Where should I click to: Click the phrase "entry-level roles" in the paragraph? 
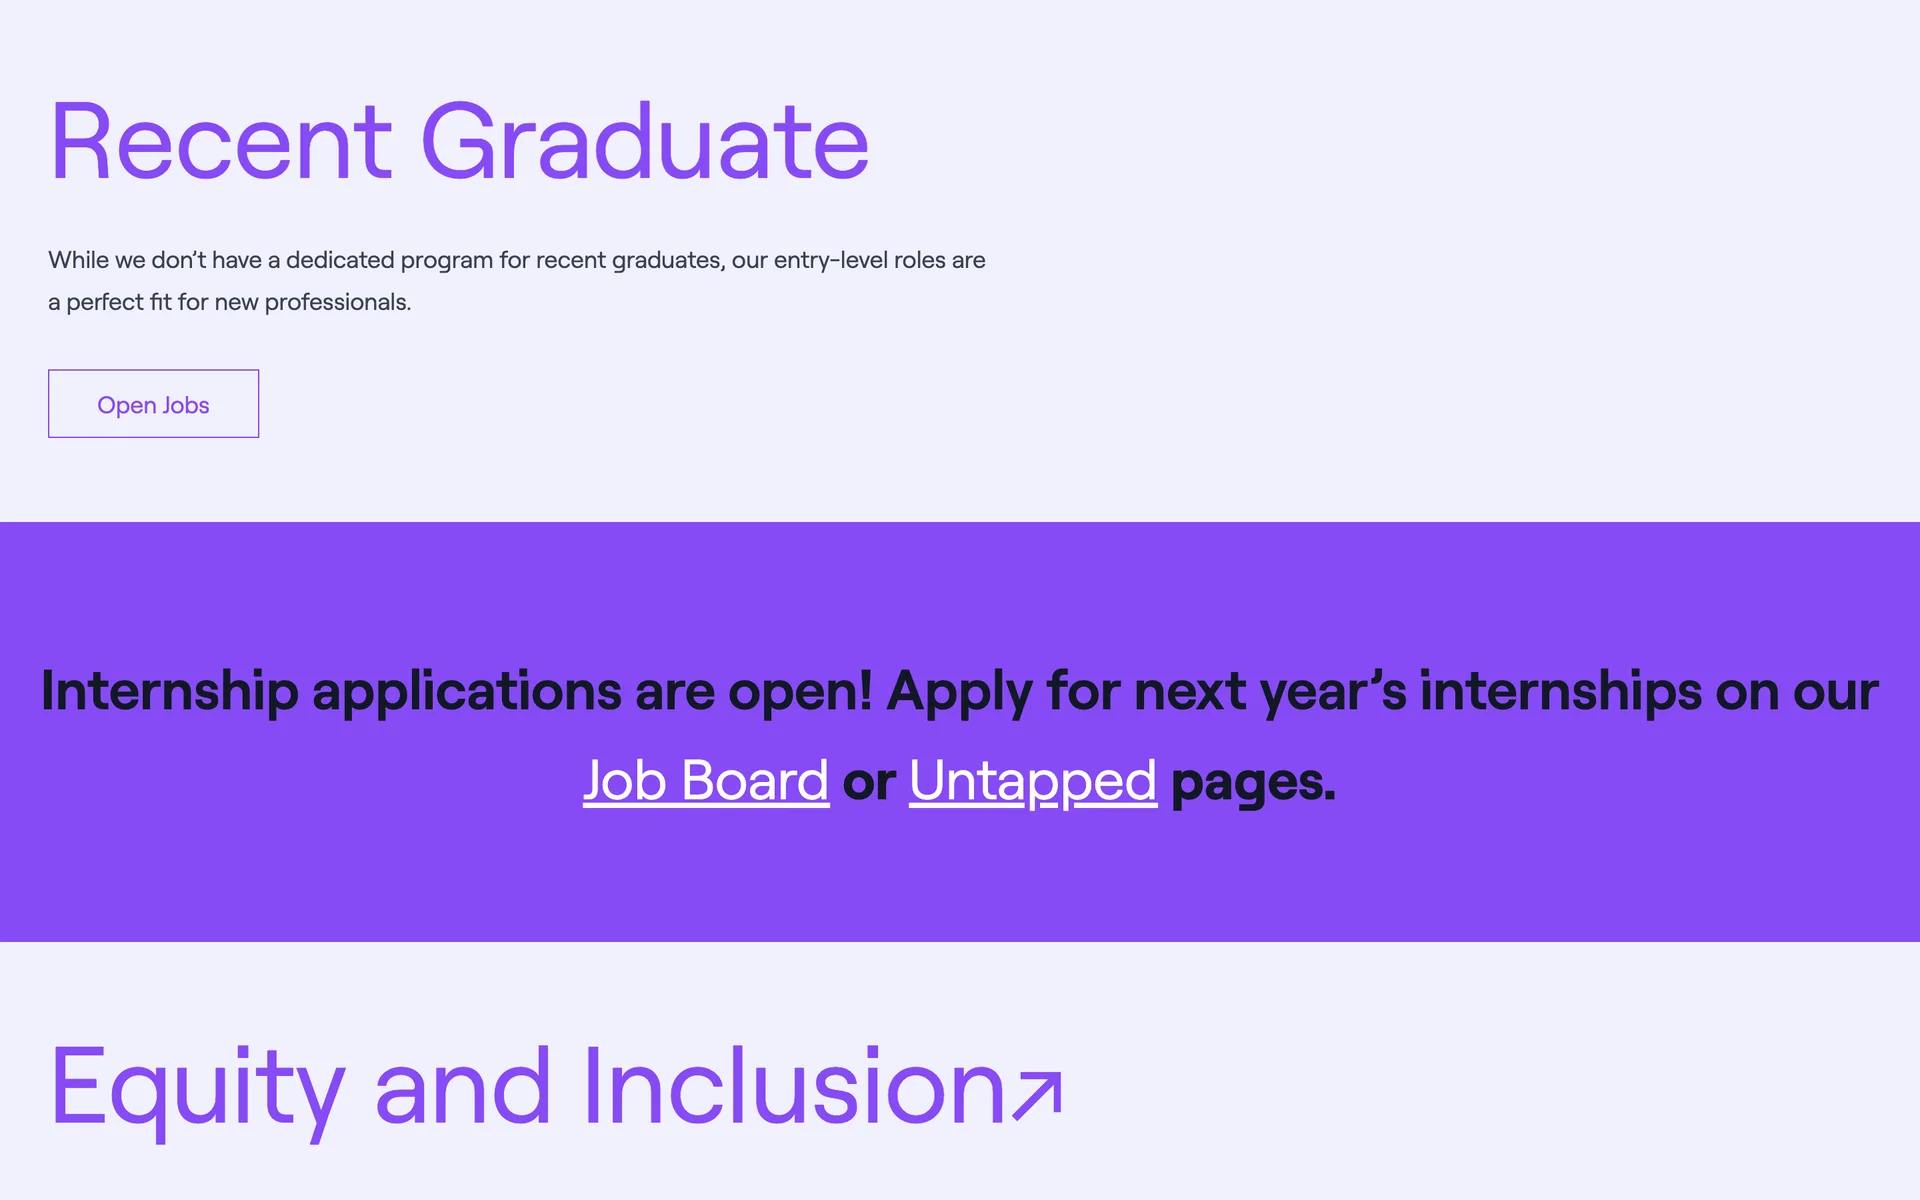[859, 260]
